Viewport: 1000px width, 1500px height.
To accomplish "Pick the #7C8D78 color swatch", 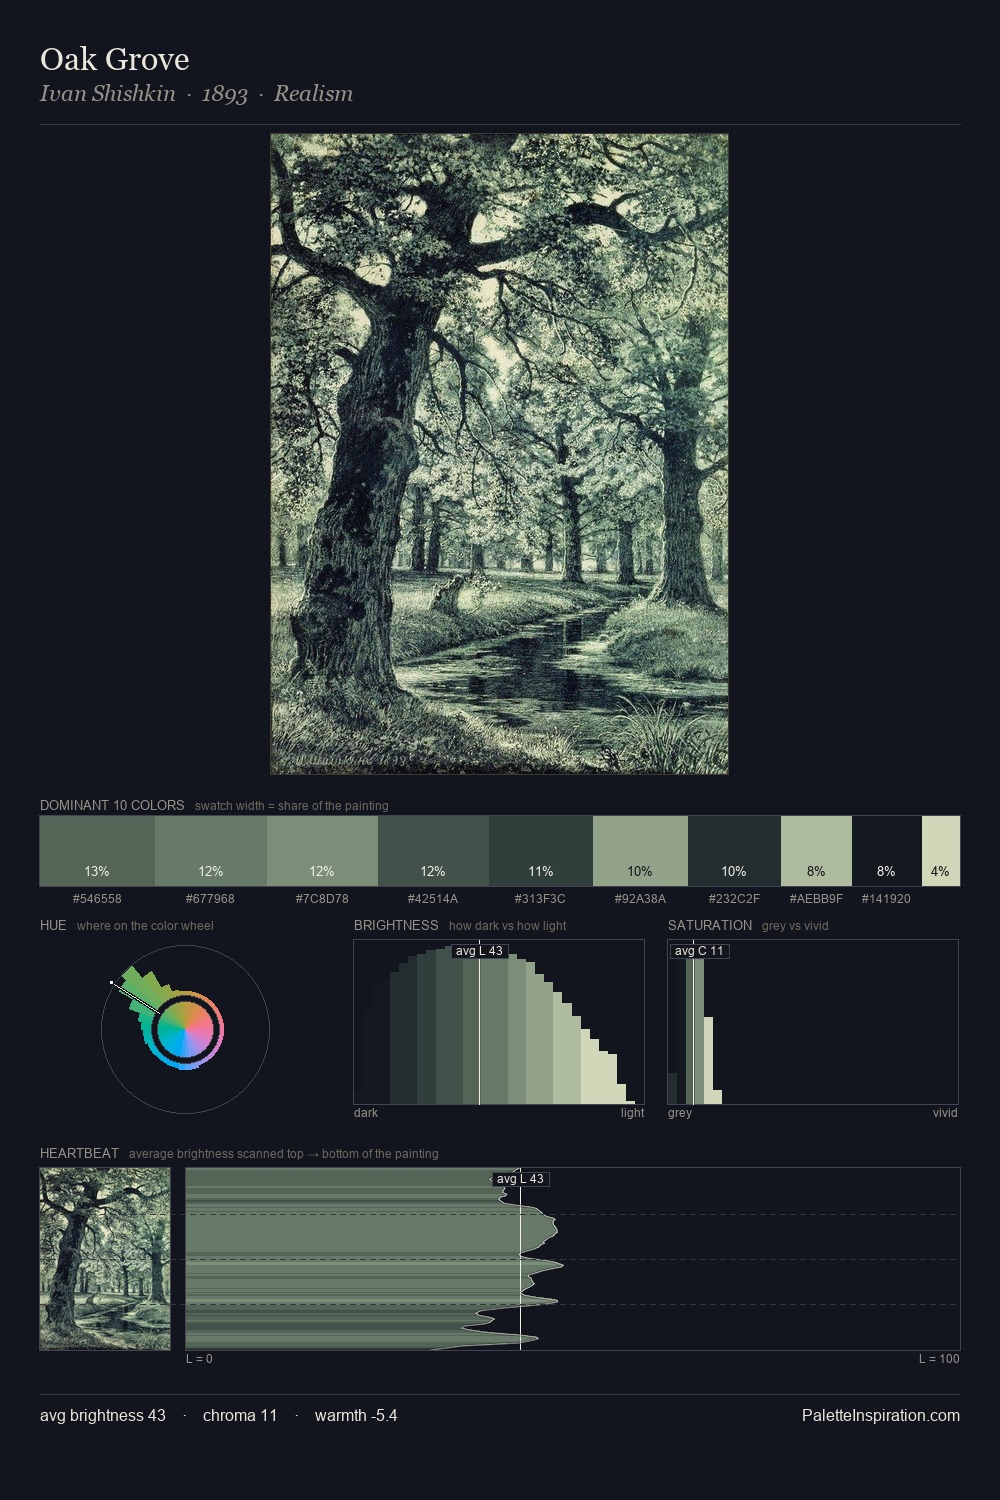I will click(x=322, y=851).
